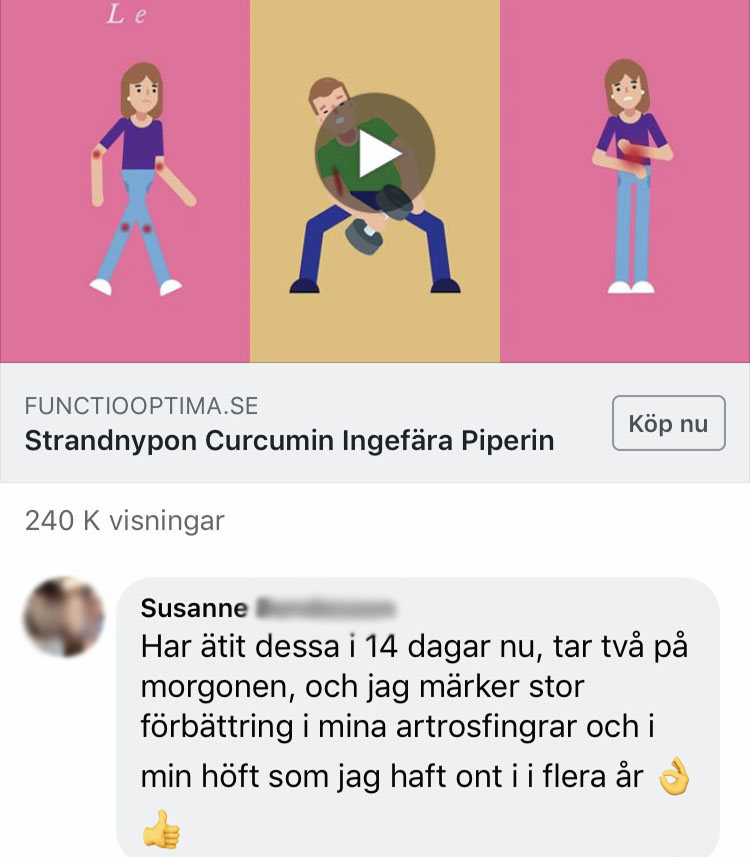The height and width of the screenshot is (857, 750).
Task: Play the video with the play button
Action: coord(375,153)
